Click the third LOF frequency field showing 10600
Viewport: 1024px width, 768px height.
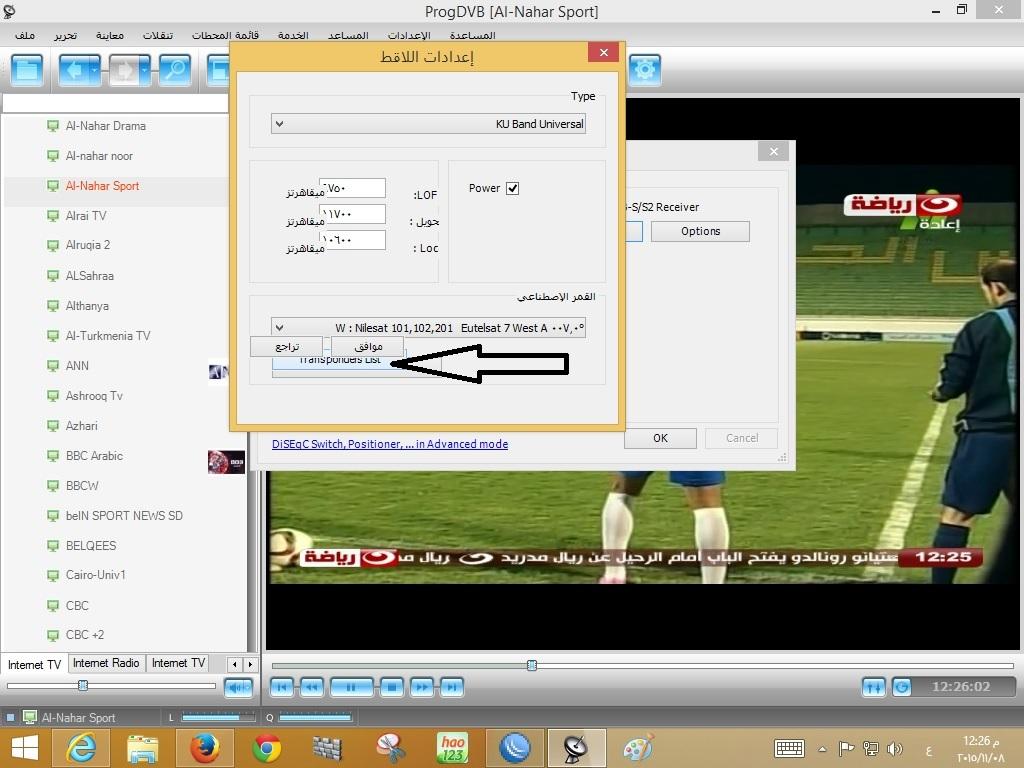(x=353, y=240)
